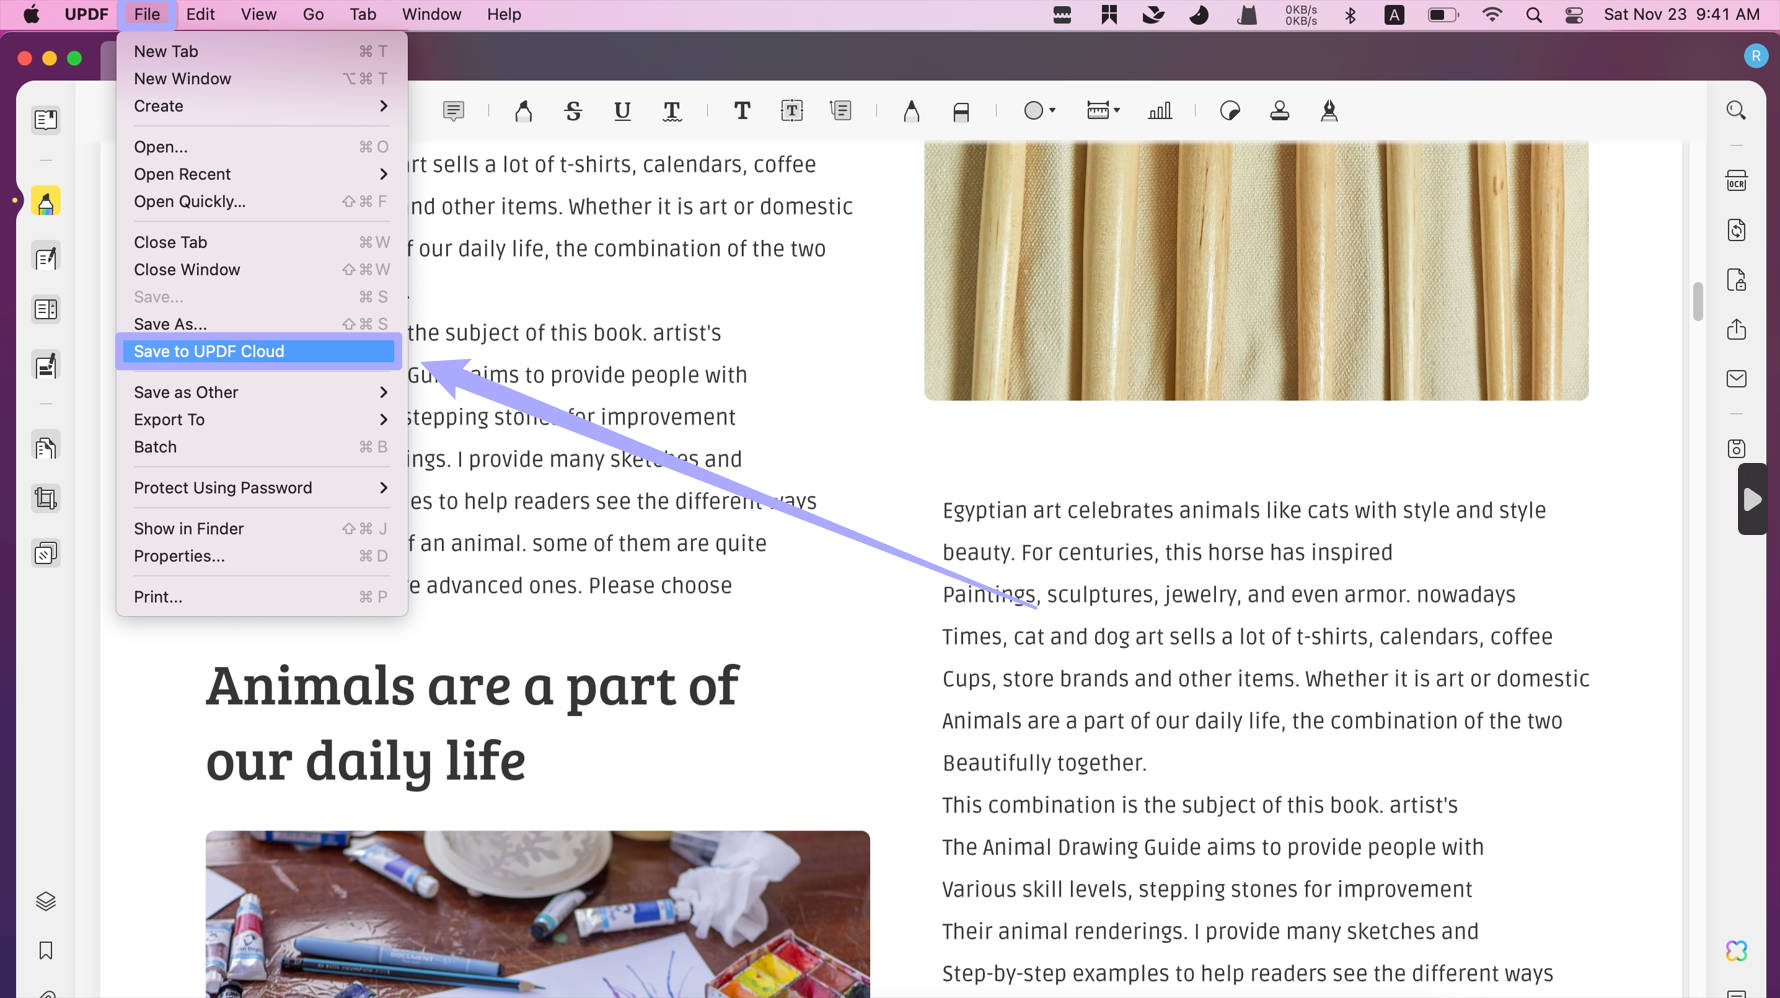Open the Share file icon
The image size is (1780, 998).
pos(1737,329)
